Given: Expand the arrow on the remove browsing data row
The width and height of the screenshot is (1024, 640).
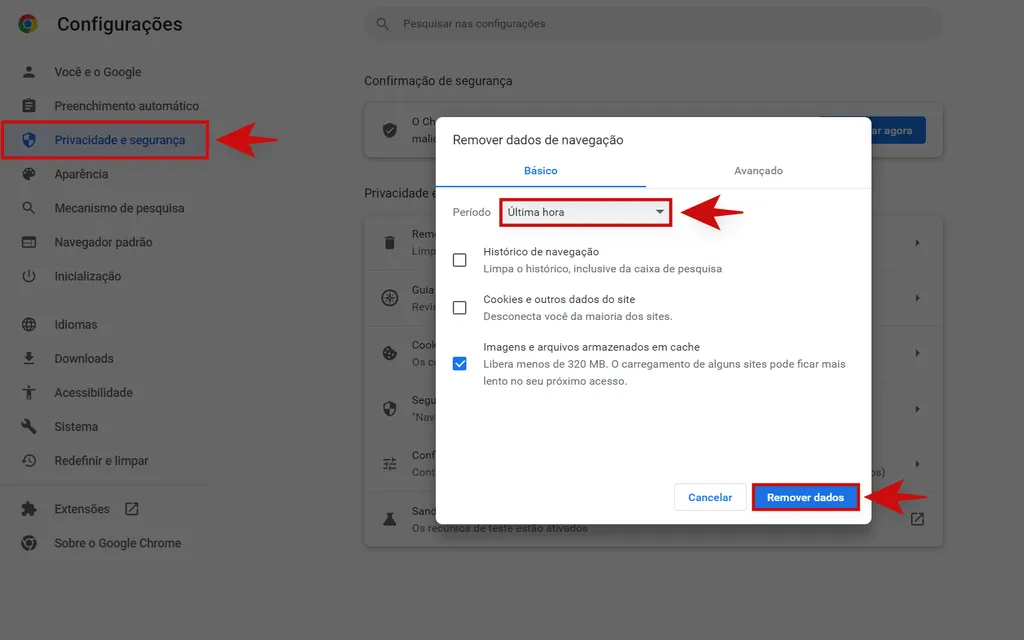Looking at the screenshot, I should (918, 243).
